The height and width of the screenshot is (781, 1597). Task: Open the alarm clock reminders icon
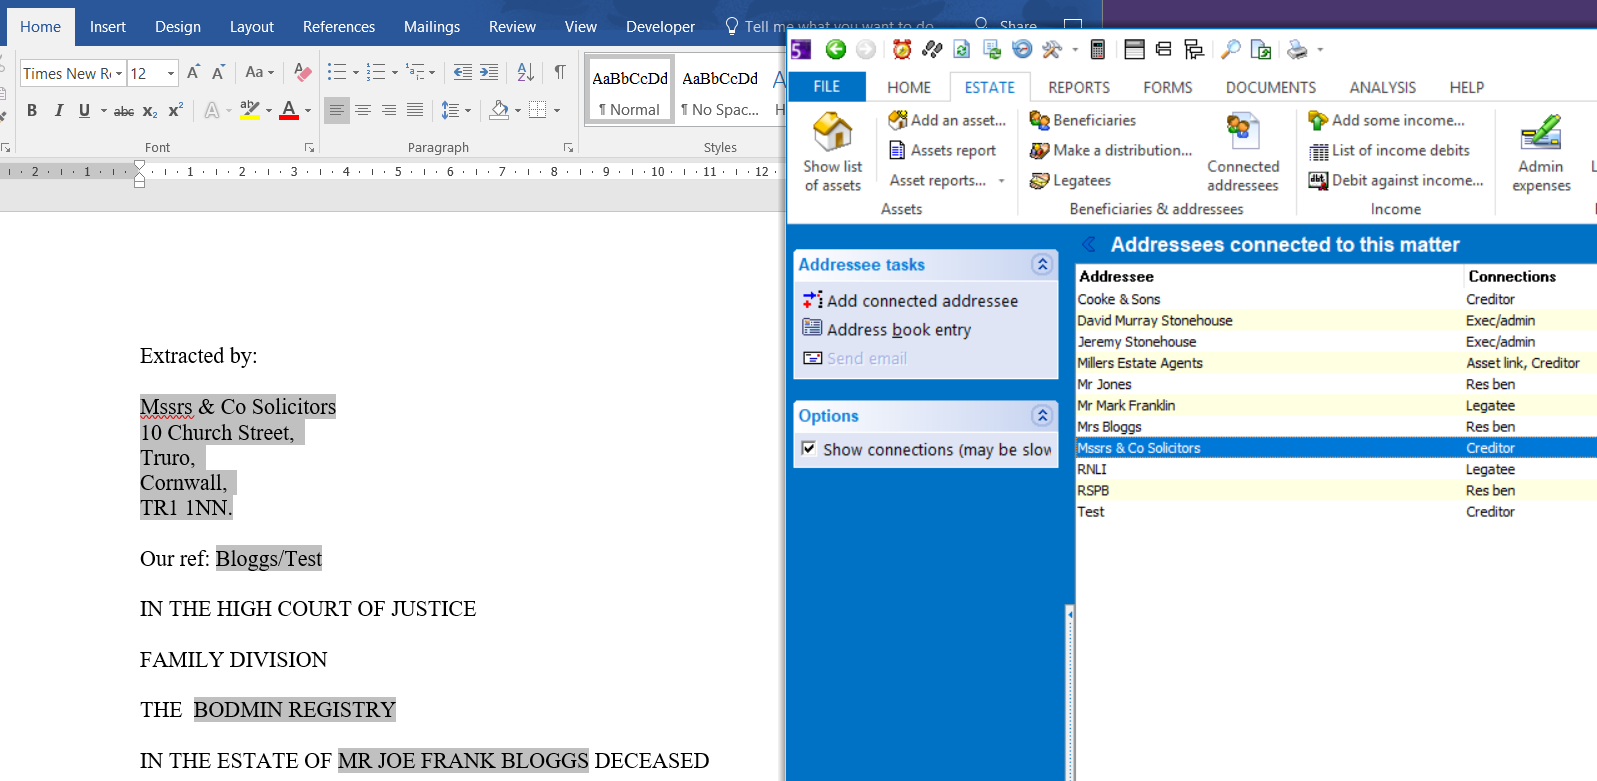pyautogui.click(x=902, y=49)
